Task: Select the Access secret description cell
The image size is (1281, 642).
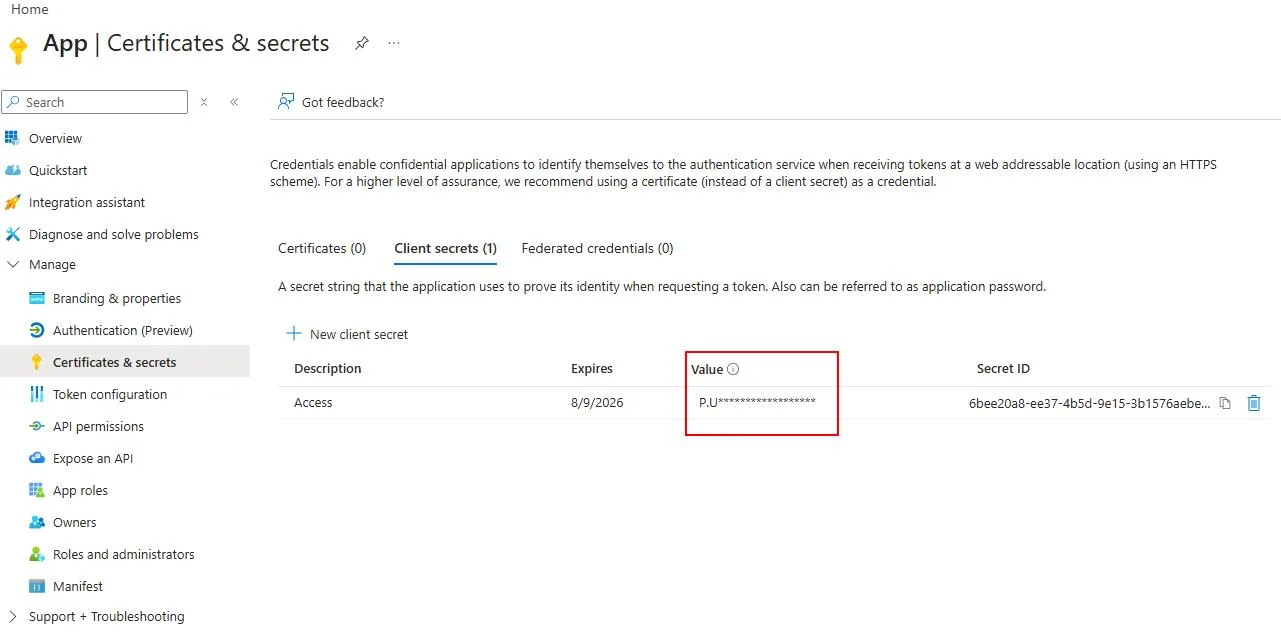Action: 313,402
